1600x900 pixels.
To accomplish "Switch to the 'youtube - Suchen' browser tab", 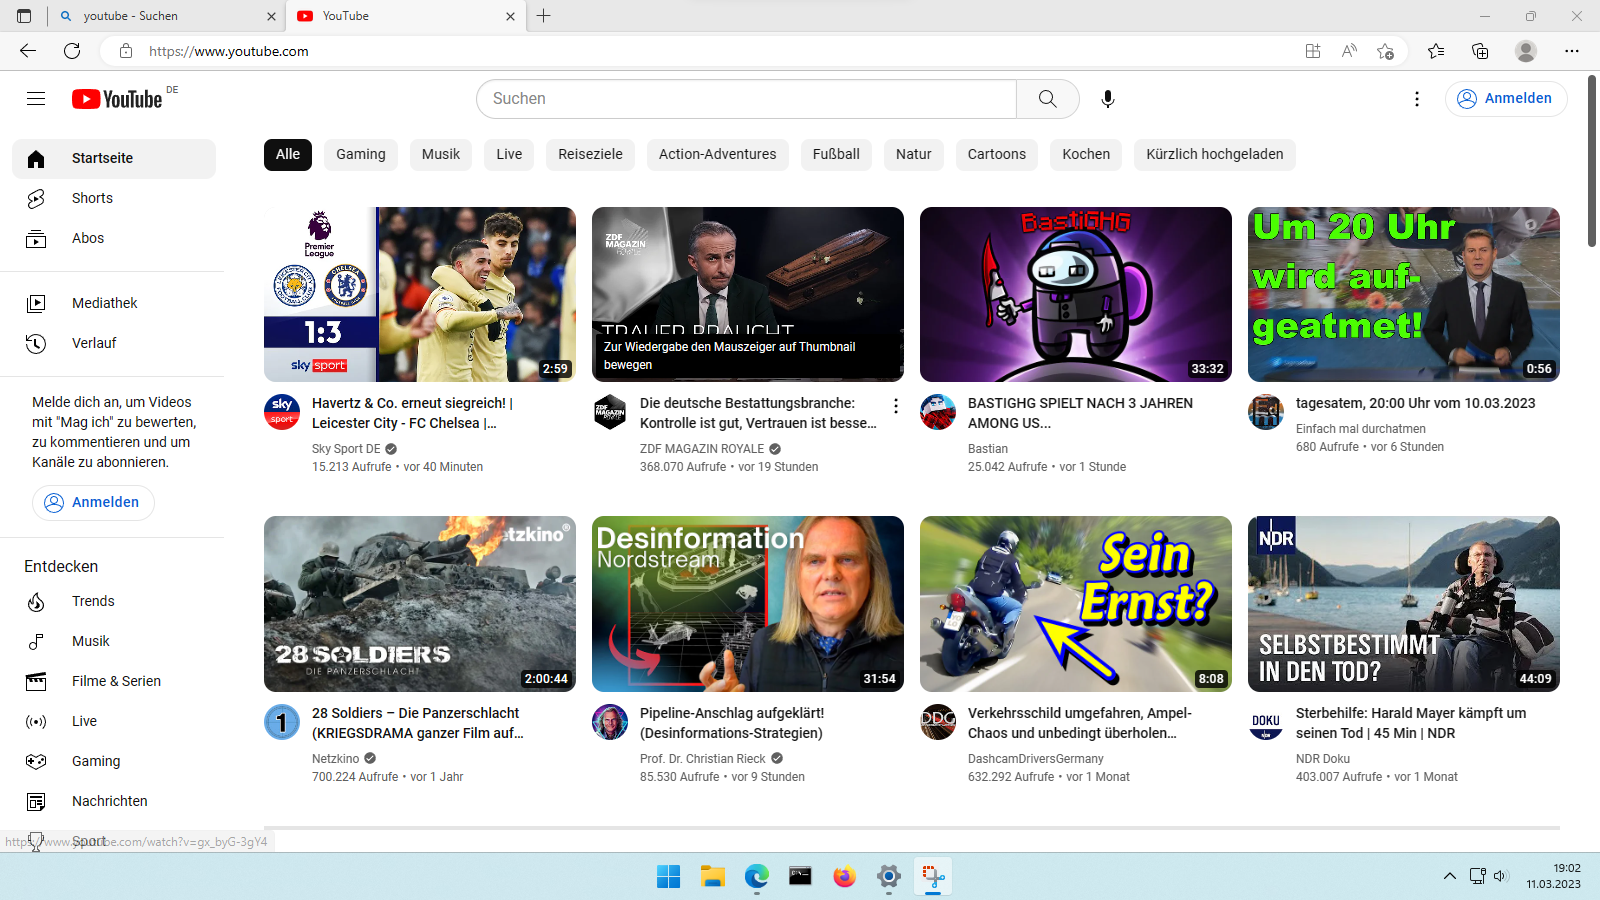I will 166,16.
